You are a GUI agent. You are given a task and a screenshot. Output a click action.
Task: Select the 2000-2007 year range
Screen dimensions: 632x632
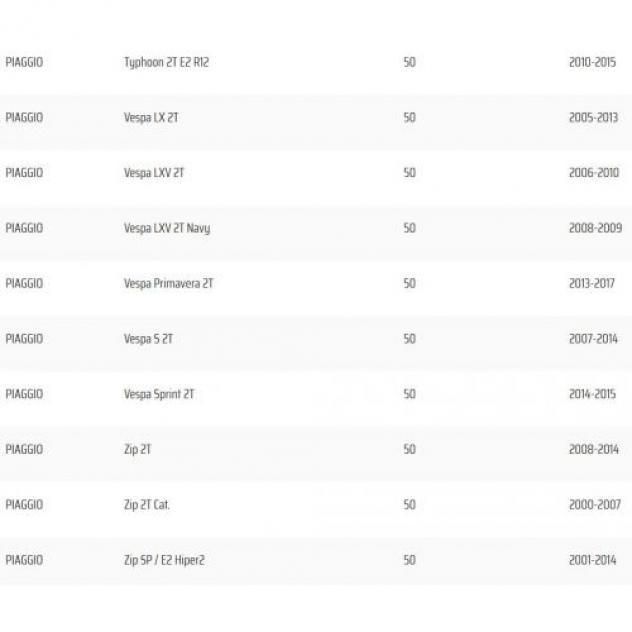point(595,504)
